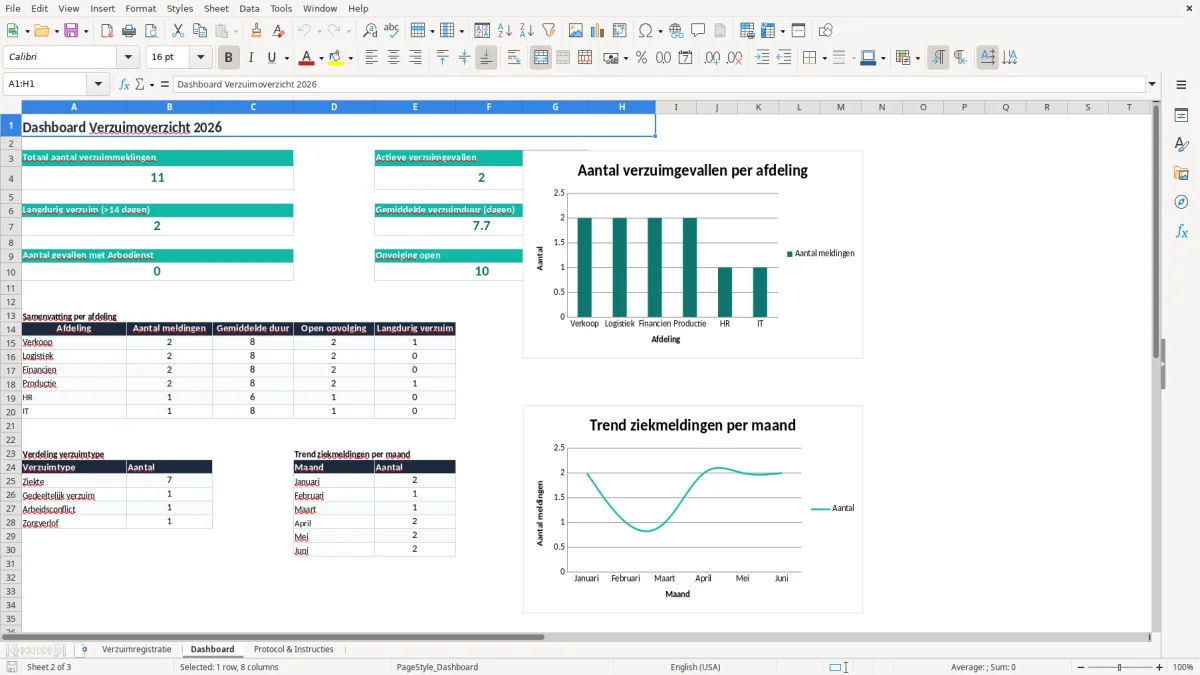Open the Open-document dropdown arrow
The image size is (1200, 675).
point(55,31)
